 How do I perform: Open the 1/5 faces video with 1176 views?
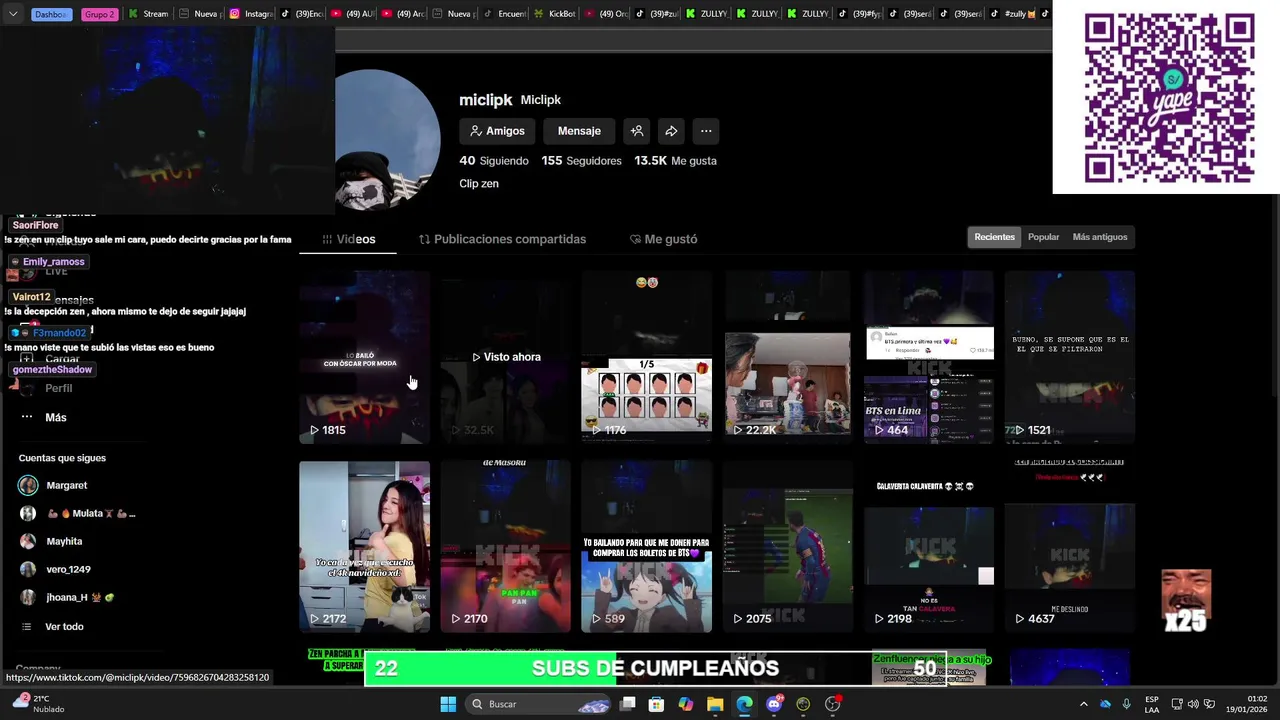pyautogui.click(x=646, y=357)
